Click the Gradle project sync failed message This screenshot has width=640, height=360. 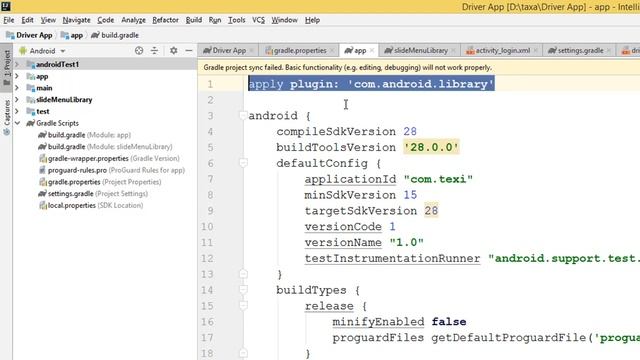tap(347, 68)
